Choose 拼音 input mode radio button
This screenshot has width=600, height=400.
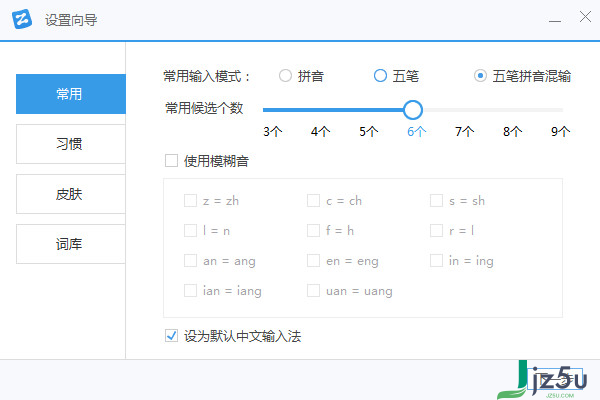285,76
